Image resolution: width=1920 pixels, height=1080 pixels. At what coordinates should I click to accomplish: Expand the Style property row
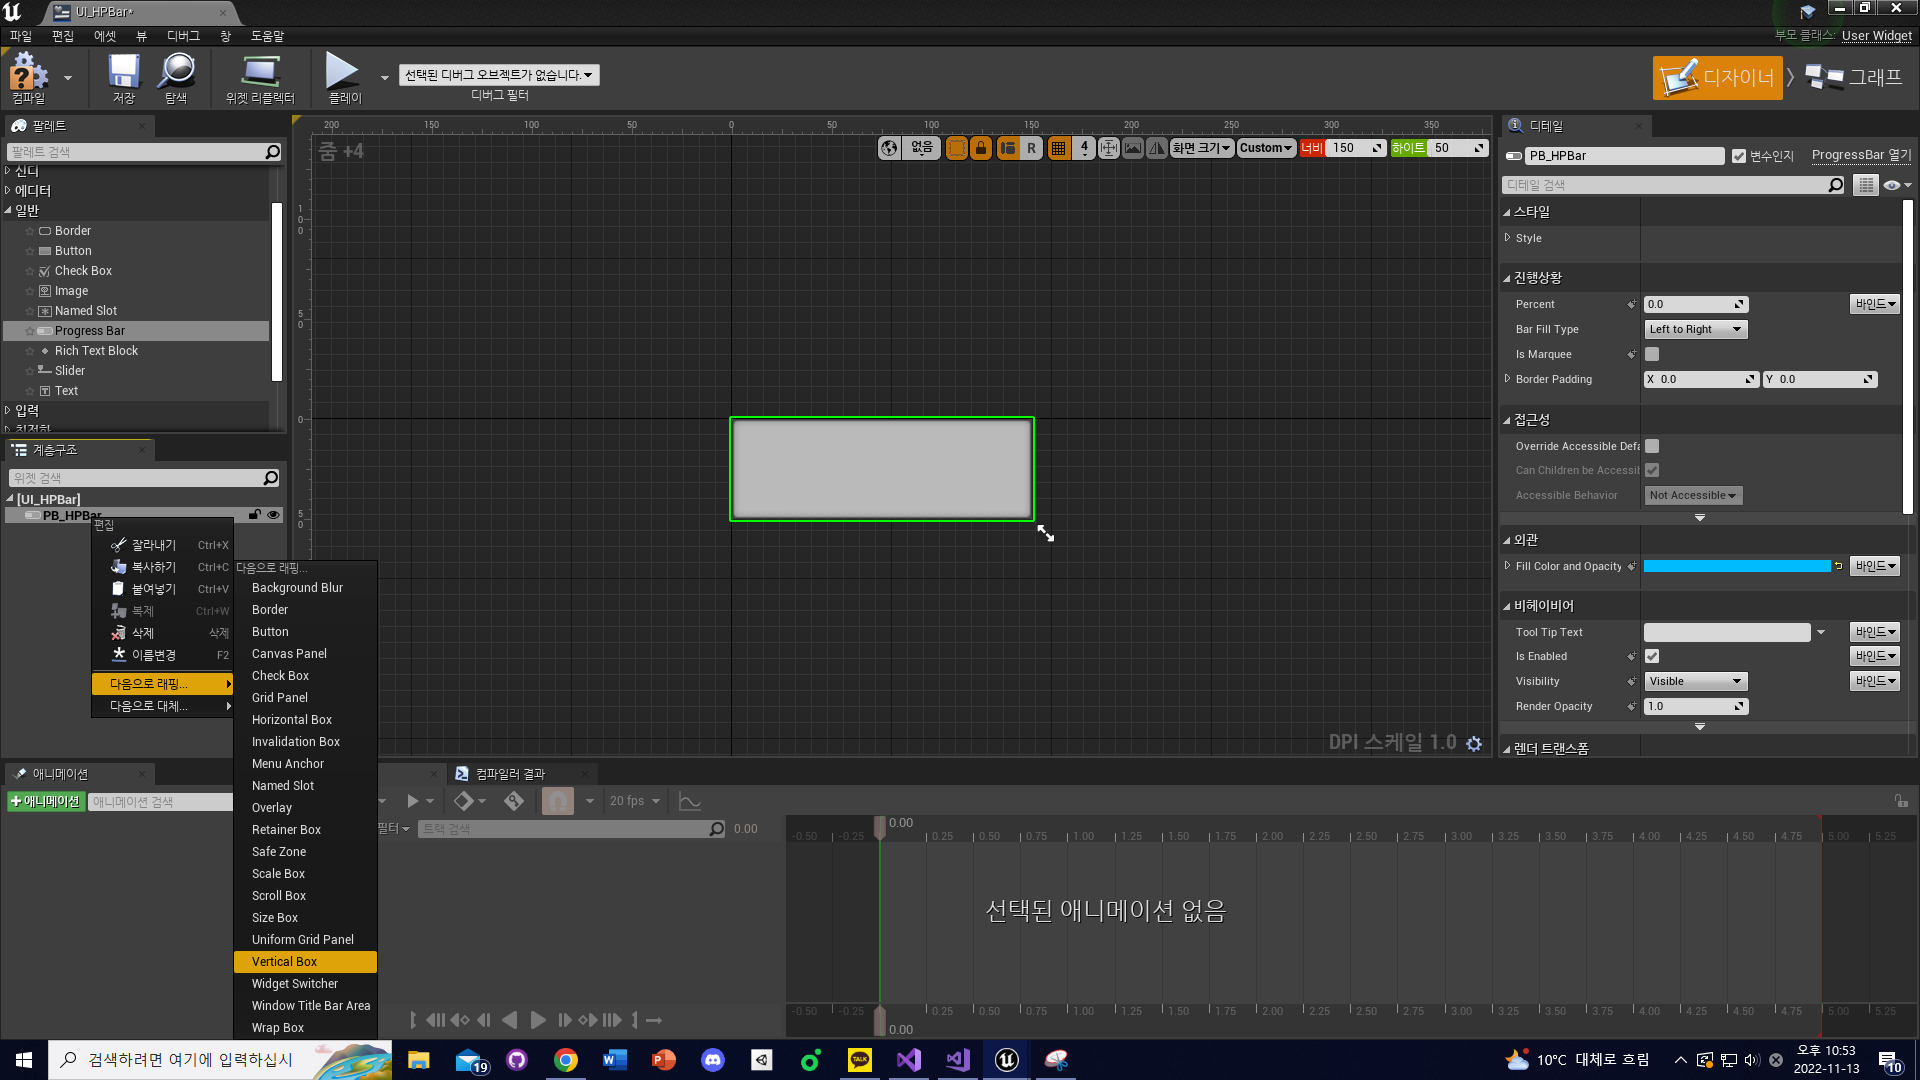pos(1508,238)
